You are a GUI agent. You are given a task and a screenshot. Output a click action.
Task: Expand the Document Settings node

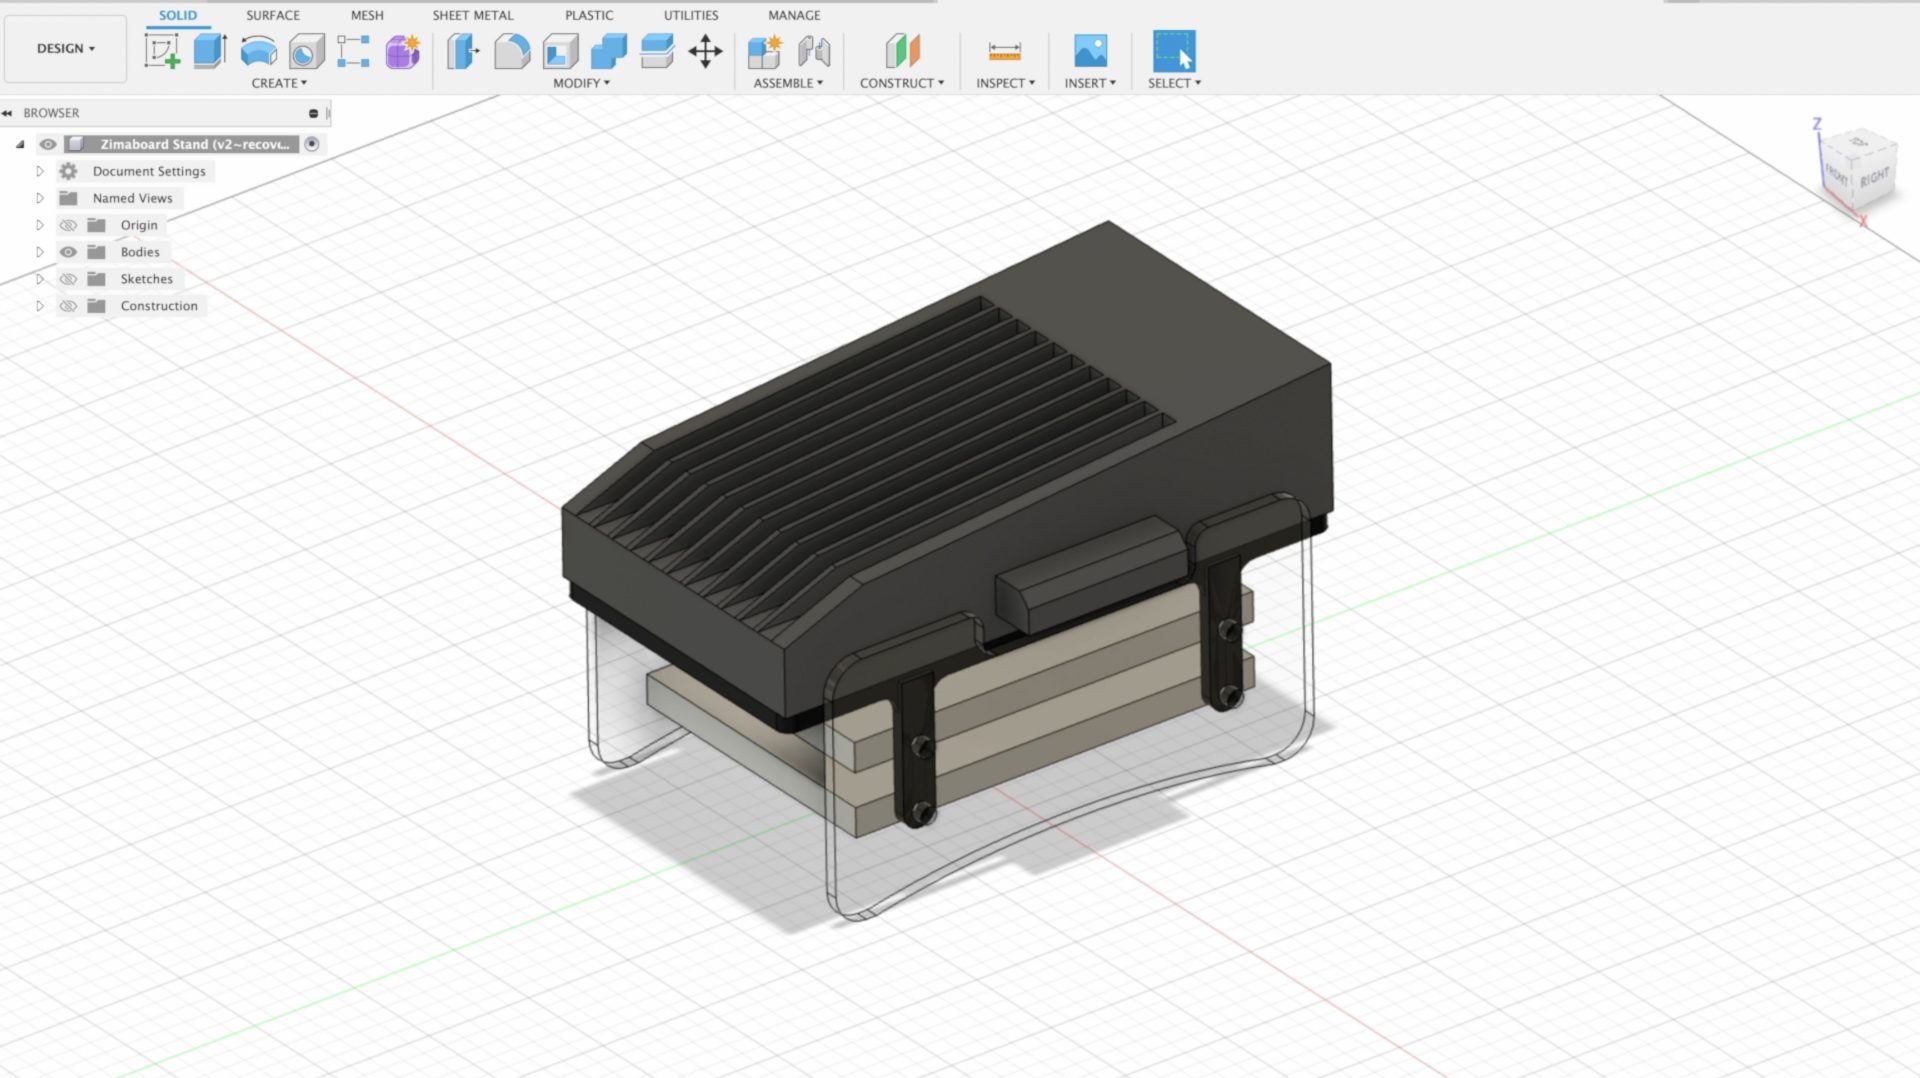click(x=40, y=171)
